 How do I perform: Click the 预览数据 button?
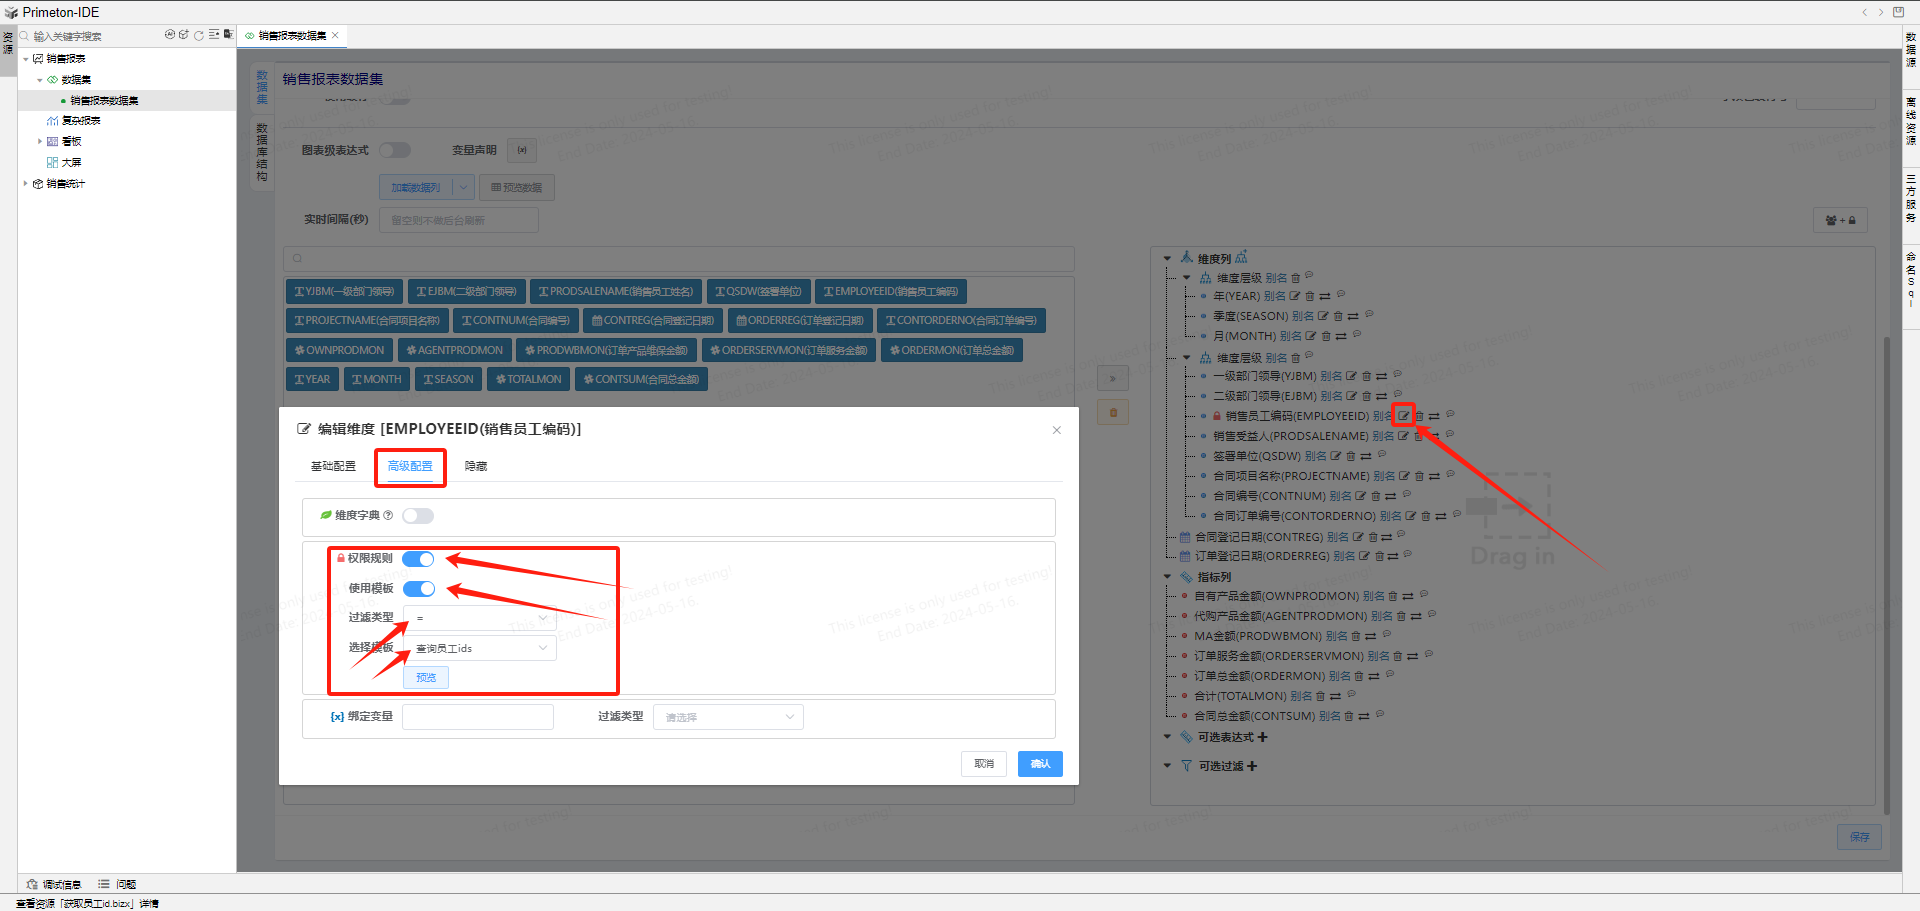tap(517, 187)
